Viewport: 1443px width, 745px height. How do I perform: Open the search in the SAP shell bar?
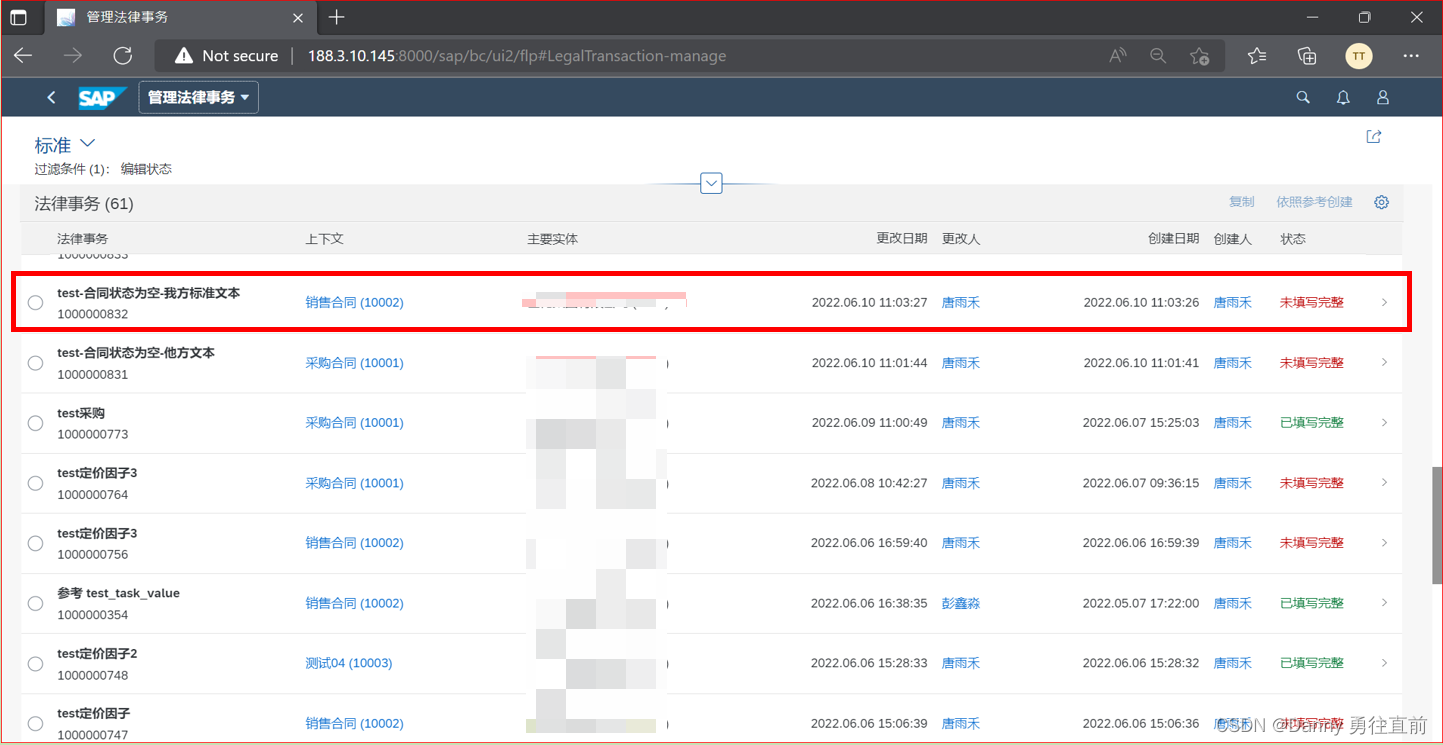(x=1302, y=97)
